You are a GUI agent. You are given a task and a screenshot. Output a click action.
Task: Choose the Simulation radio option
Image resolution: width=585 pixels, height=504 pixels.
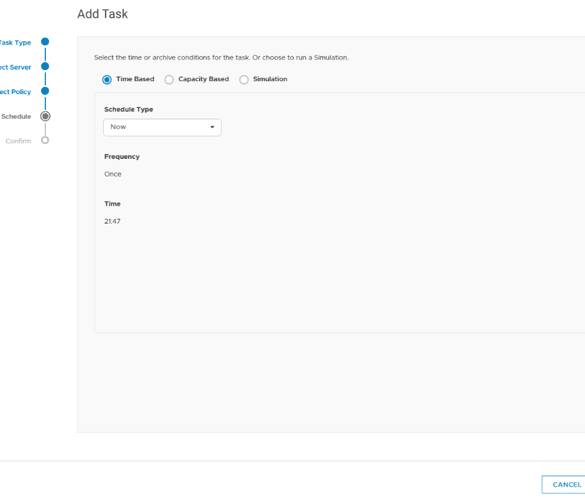point(244,79)
